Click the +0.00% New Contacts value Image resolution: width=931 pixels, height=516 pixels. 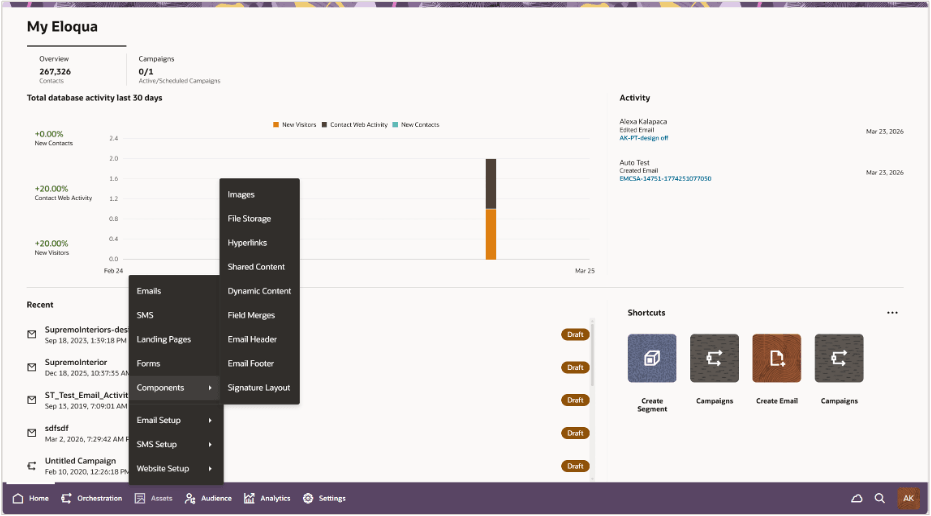[x=49, y=134]
